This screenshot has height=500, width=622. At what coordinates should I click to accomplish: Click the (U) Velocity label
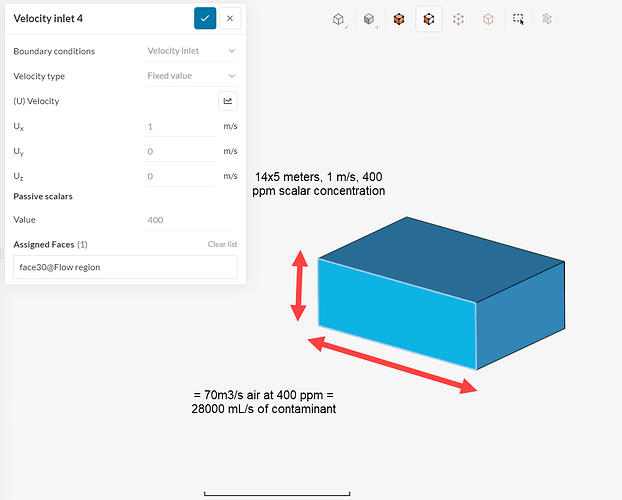click(36, 101)
